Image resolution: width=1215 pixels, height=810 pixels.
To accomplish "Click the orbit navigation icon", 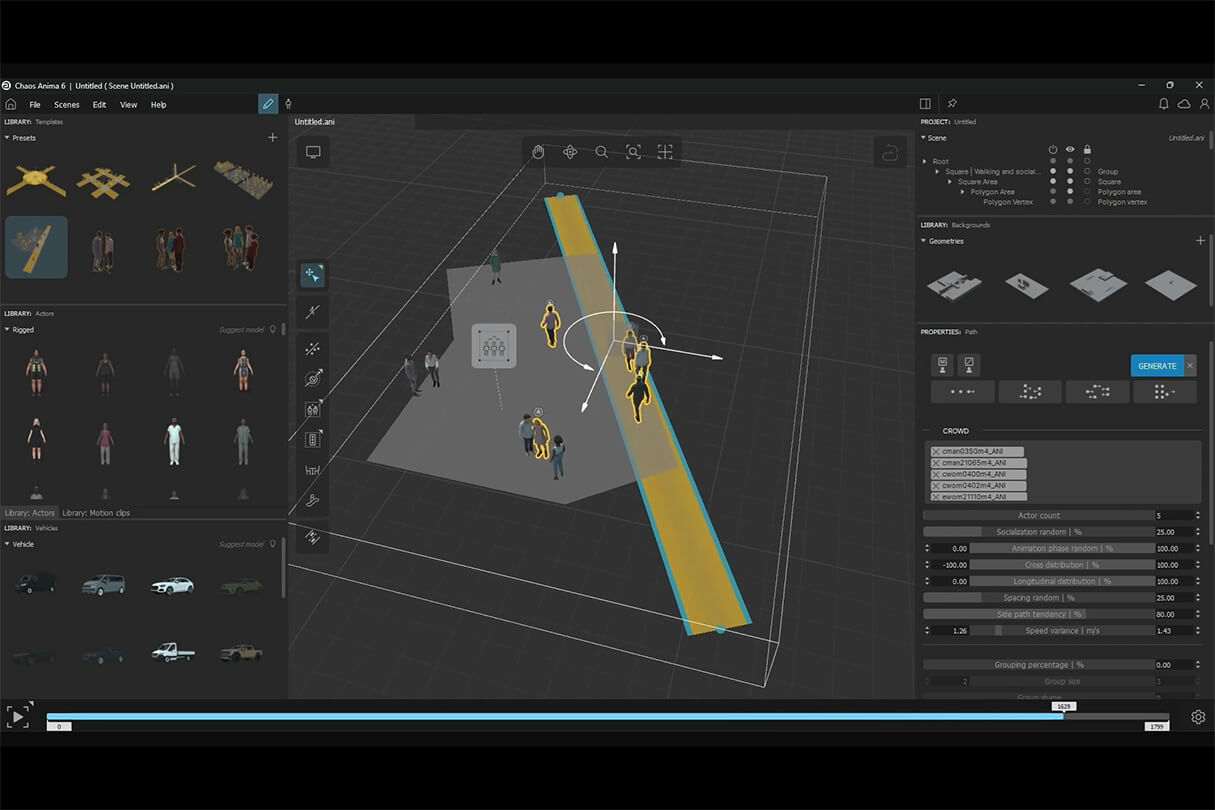I will click(570, 152).
